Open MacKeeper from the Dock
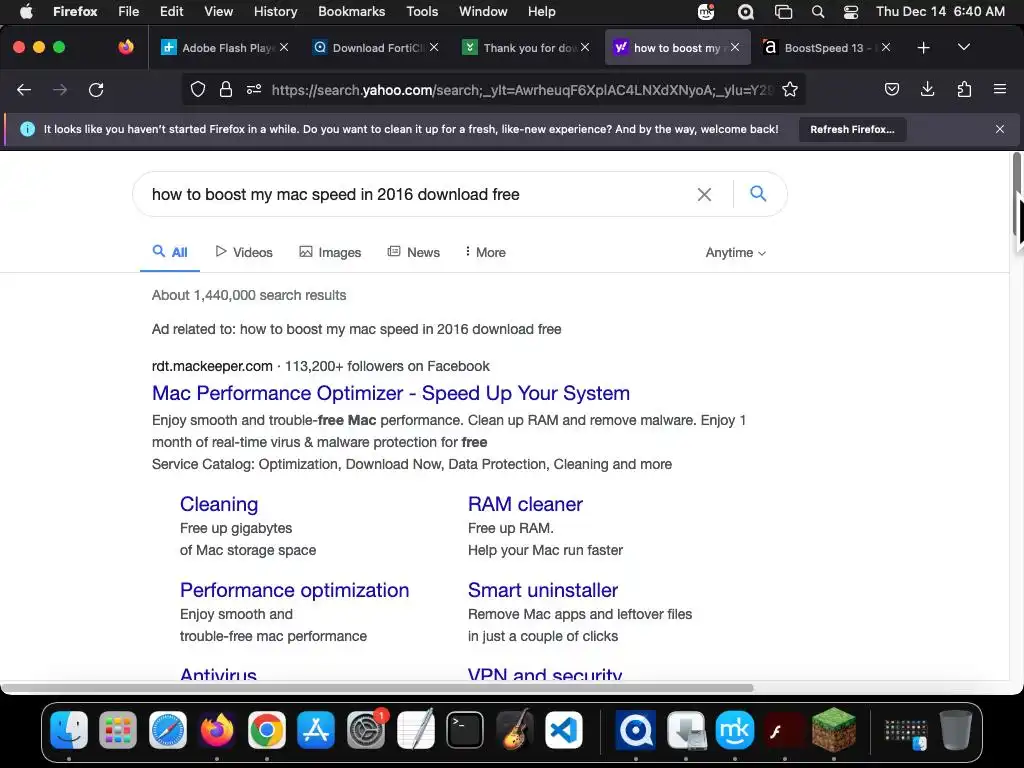1024x768 pixels. coord(735,729)
